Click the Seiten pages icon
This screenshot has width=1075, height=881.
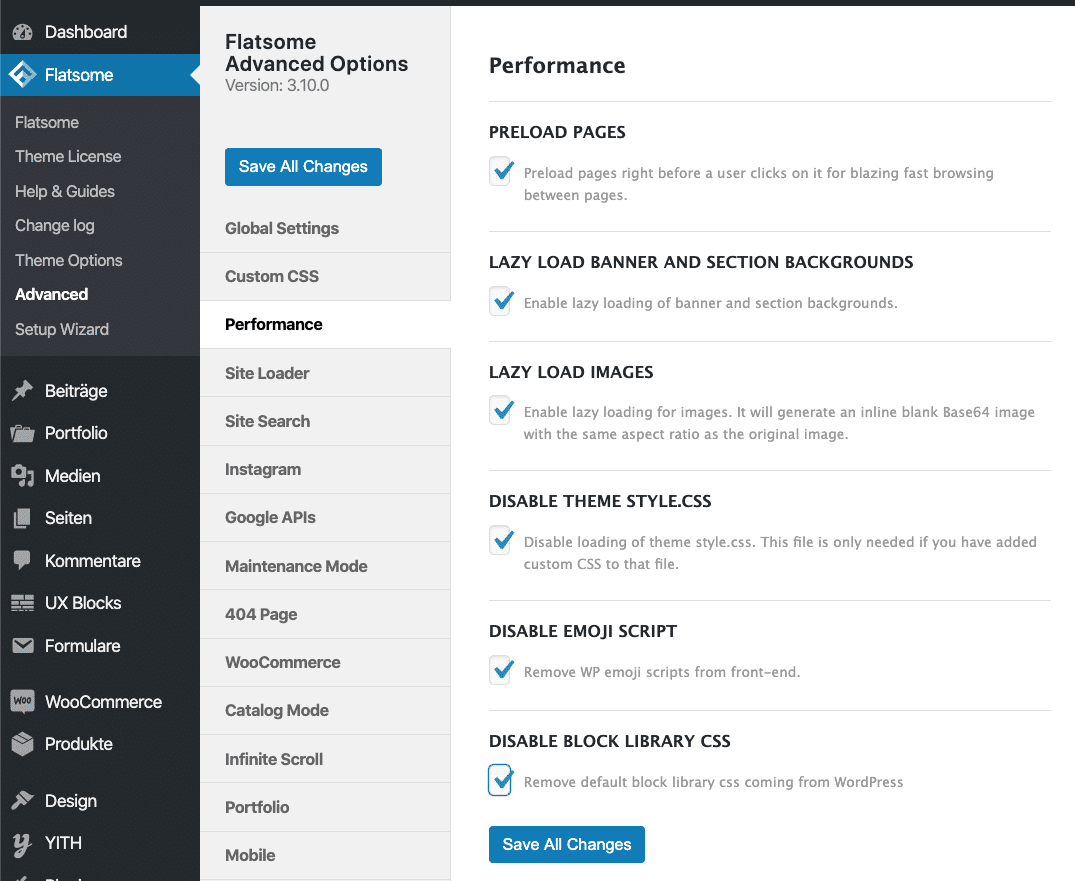click(x=23, y=518)
